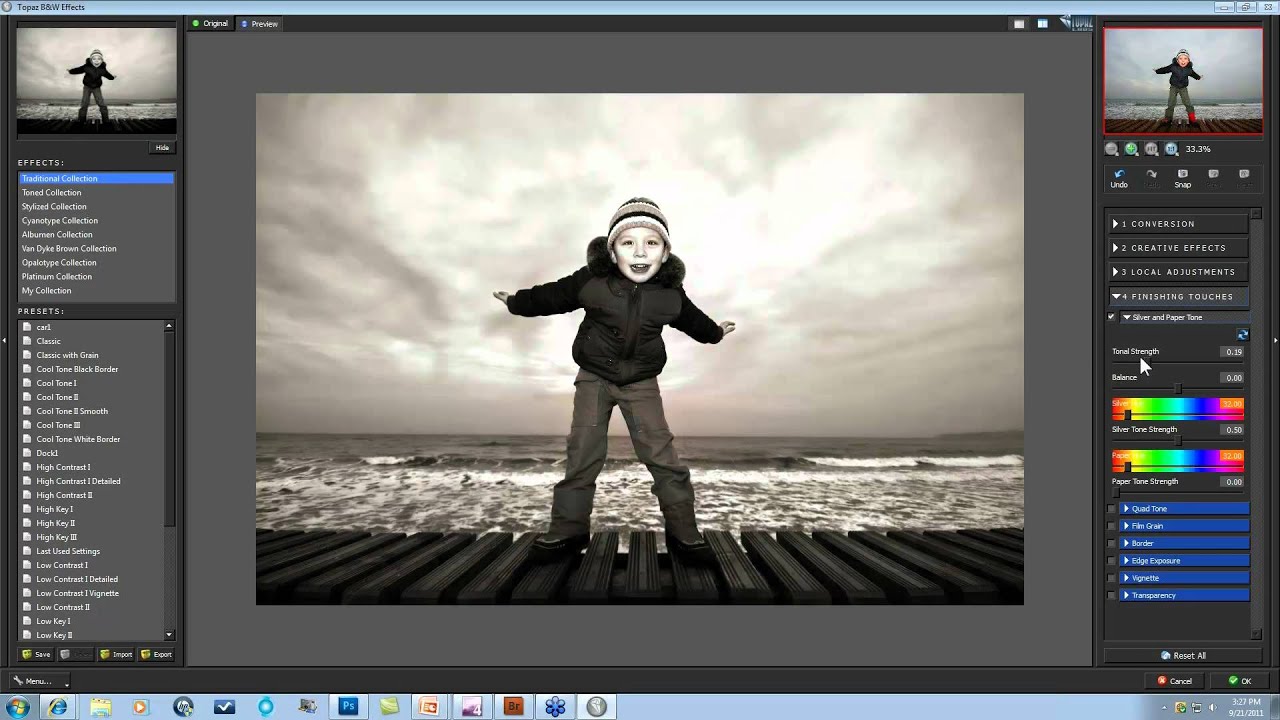Viewport: 1280px width, 720px height.
Task: Save the current preset
Action: click(36, 654)
